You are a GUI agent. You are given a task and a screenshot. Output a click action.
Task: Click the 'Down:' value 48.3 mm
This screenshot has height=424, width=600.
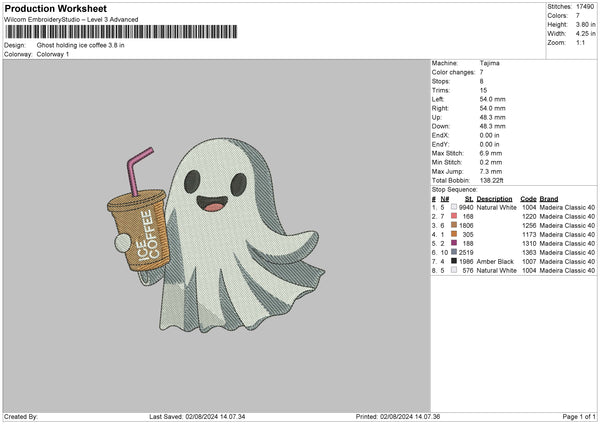point(492,126)
